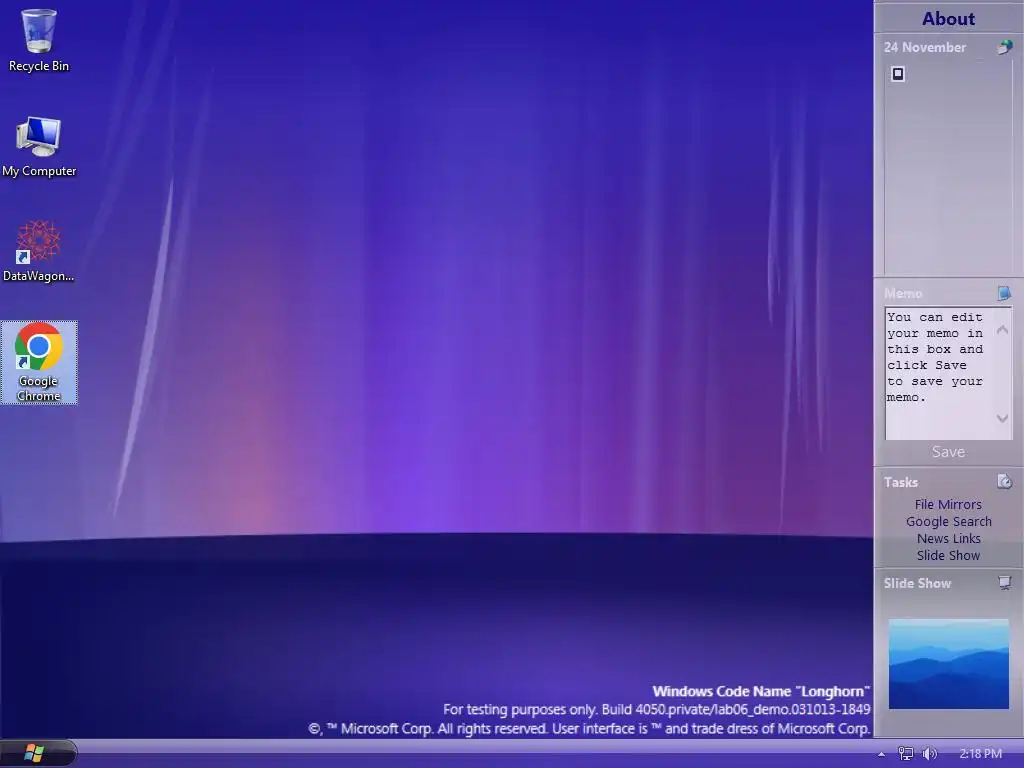This screenshot has height=768, width=1024.
Task: Click the blue mountains slide show thumbnail
Action: (948, 664)
